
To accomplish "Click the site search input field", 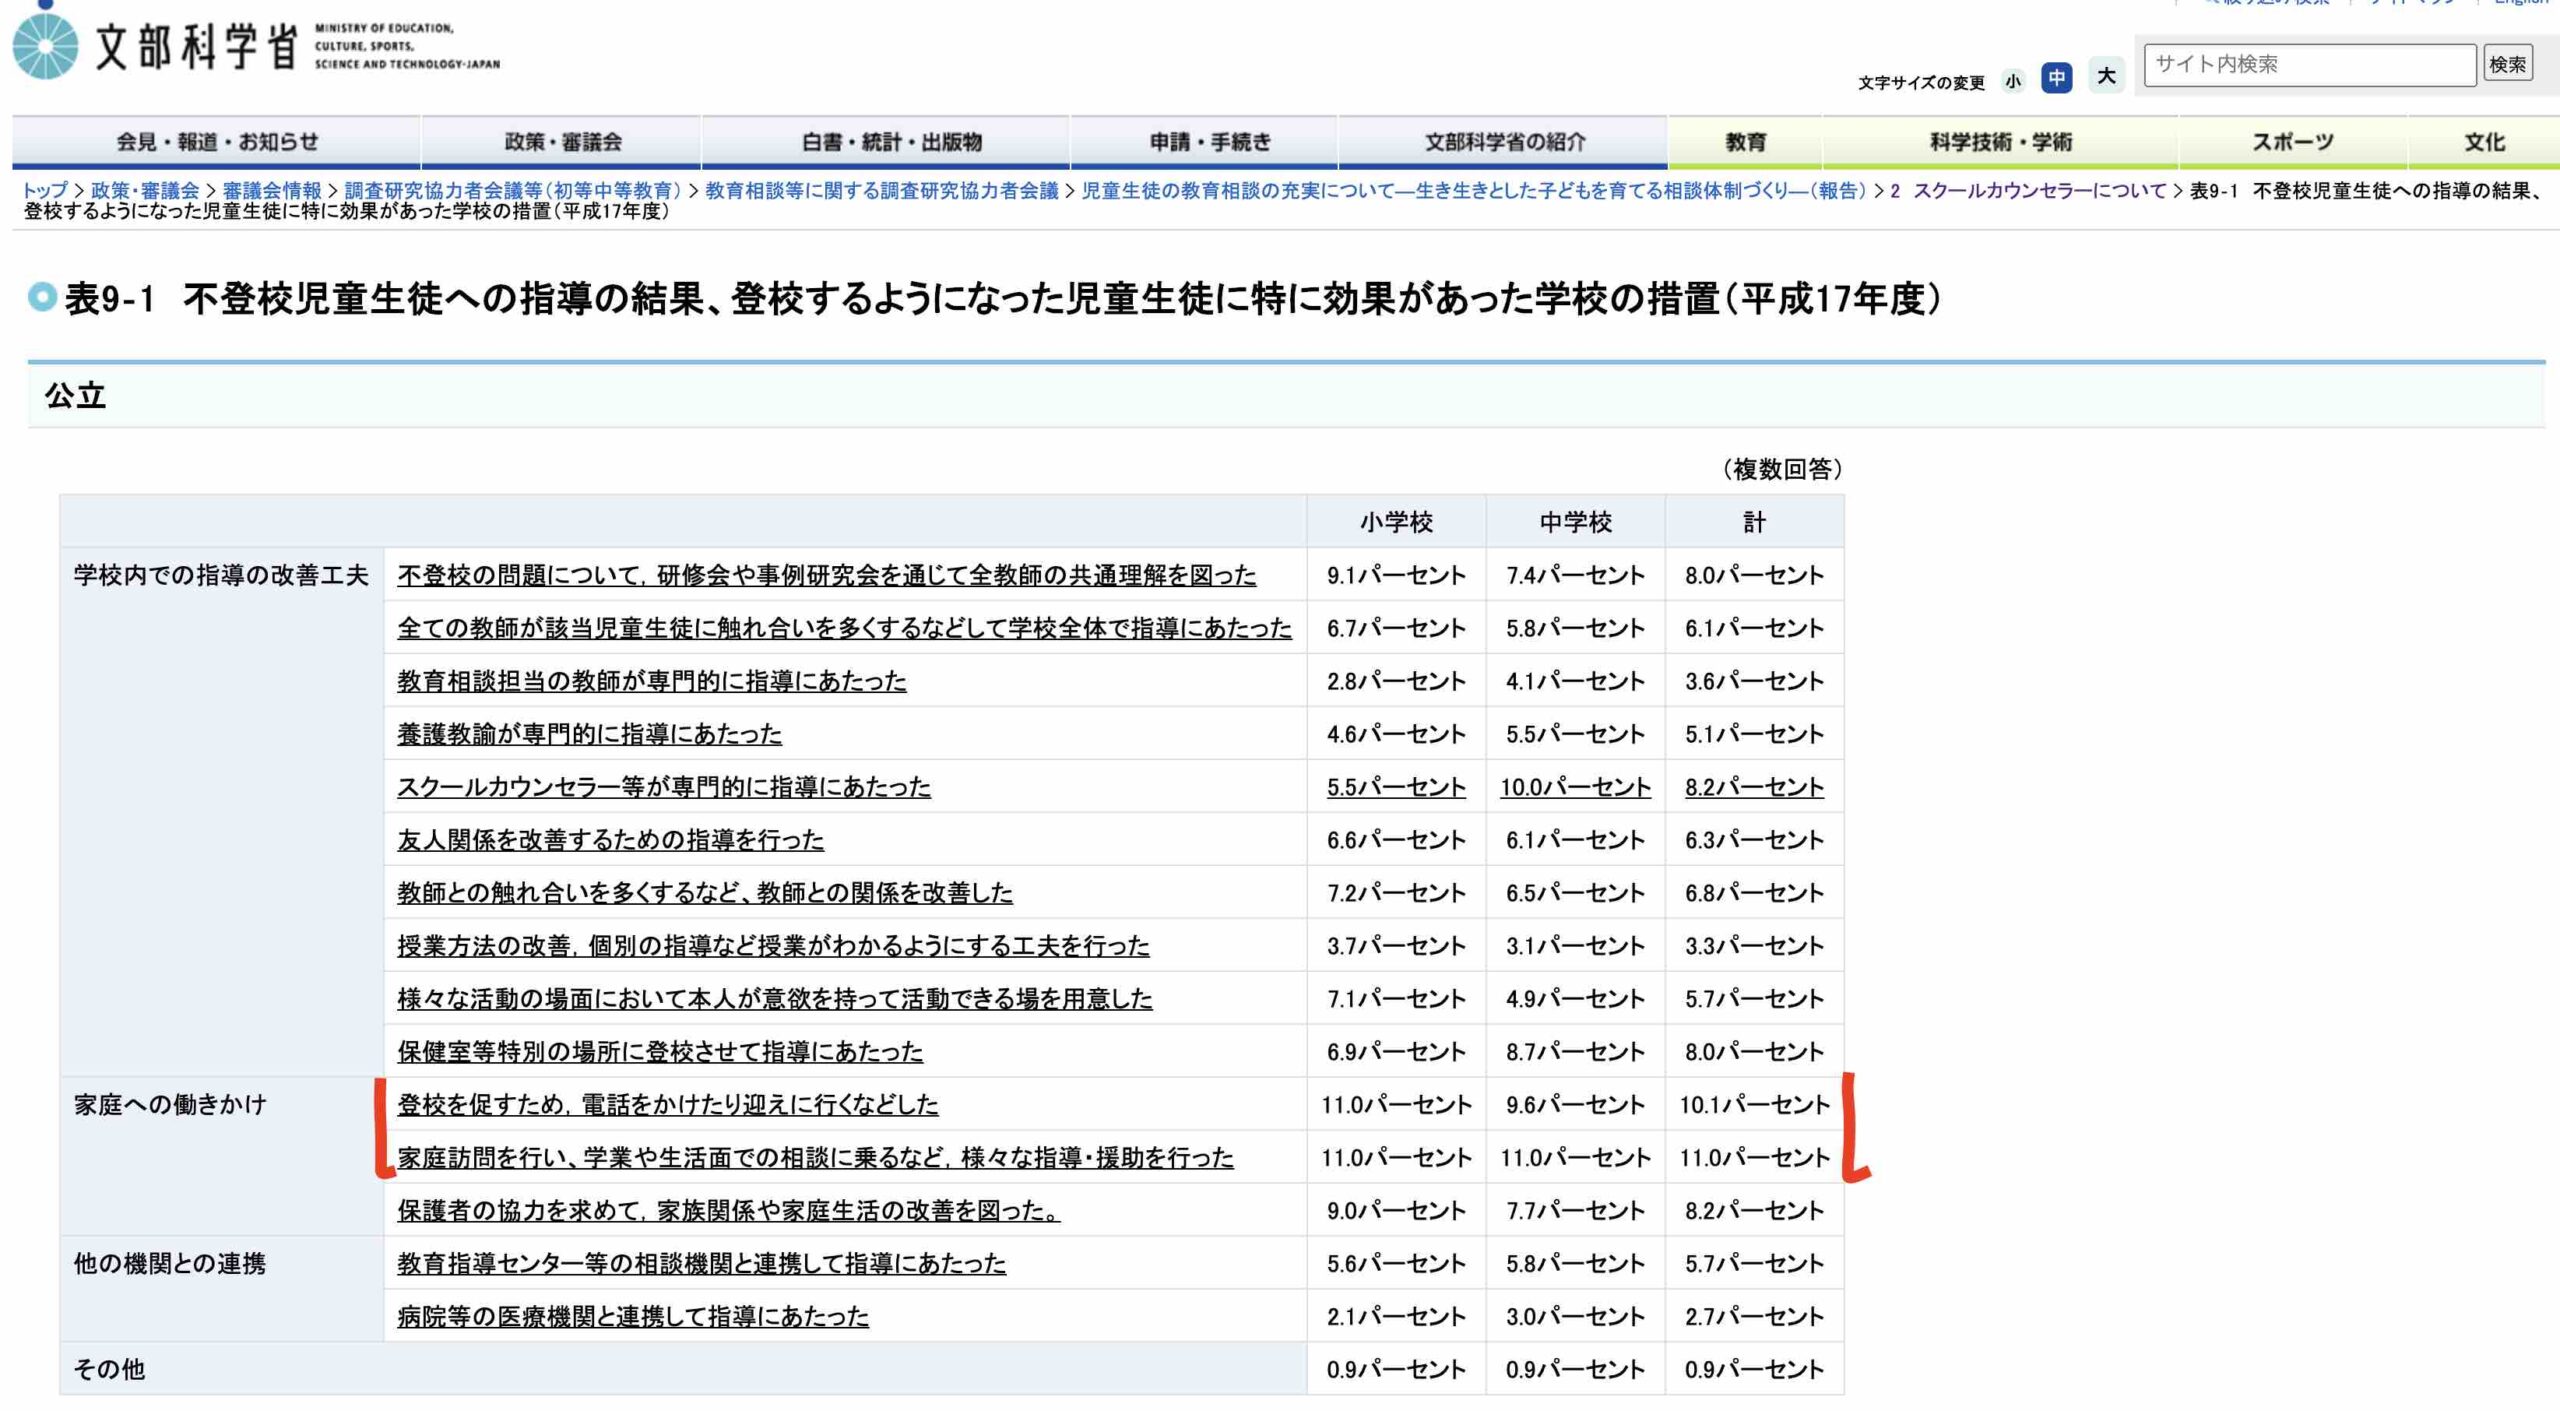I will (2308, 65).
